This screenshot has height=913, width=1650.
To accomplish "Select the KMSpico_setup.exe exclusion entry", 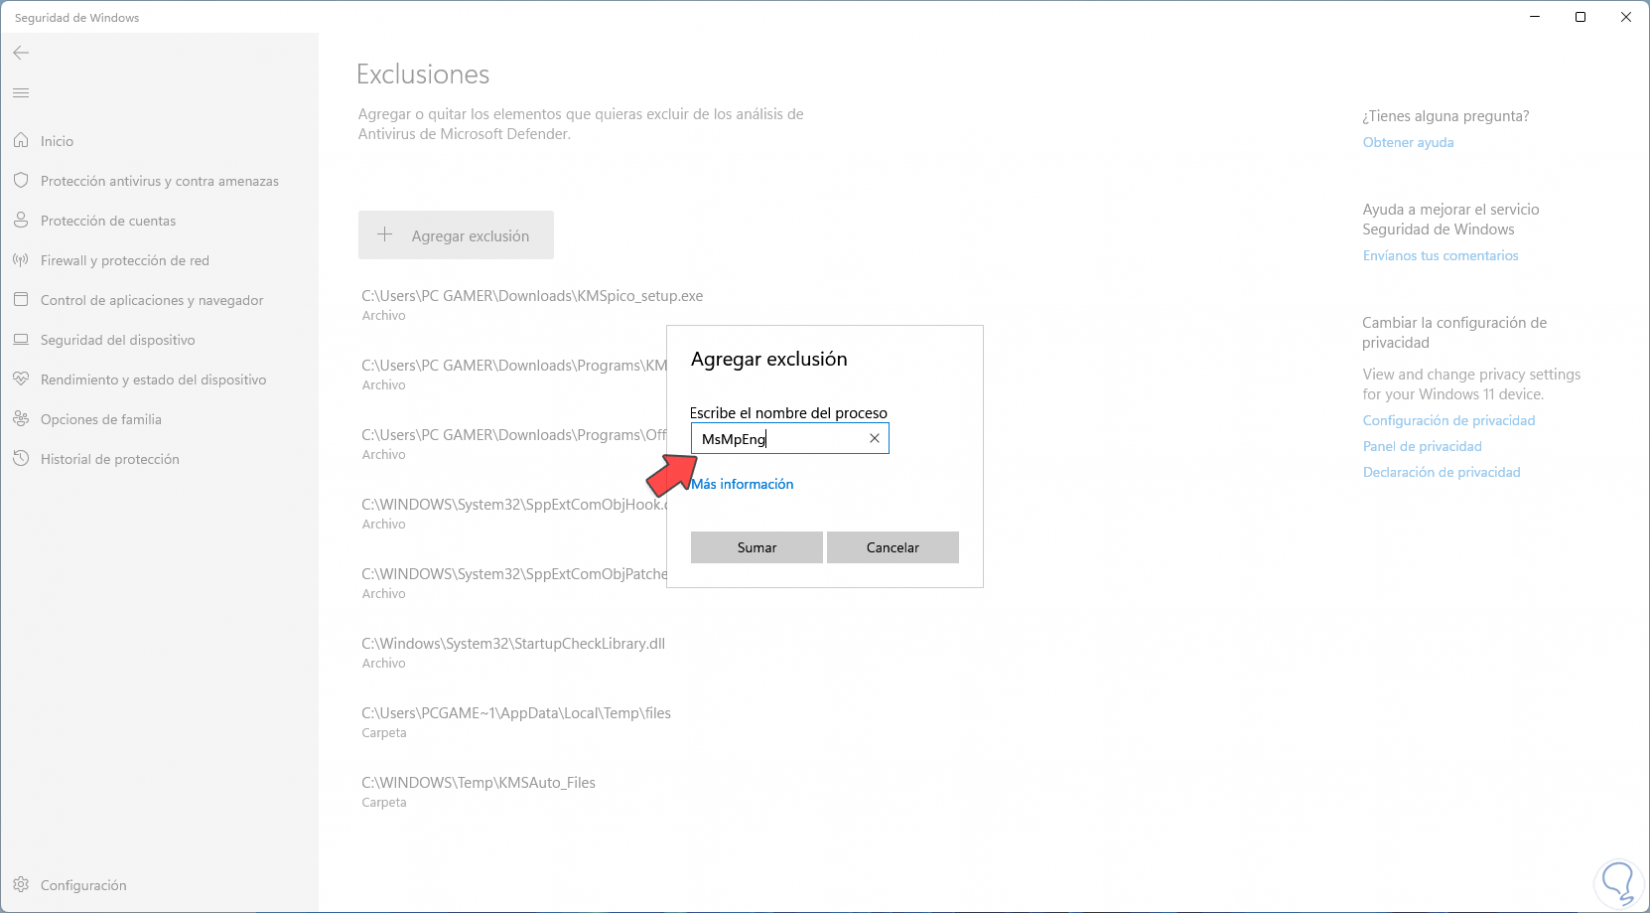I will [x=532, y=305].
